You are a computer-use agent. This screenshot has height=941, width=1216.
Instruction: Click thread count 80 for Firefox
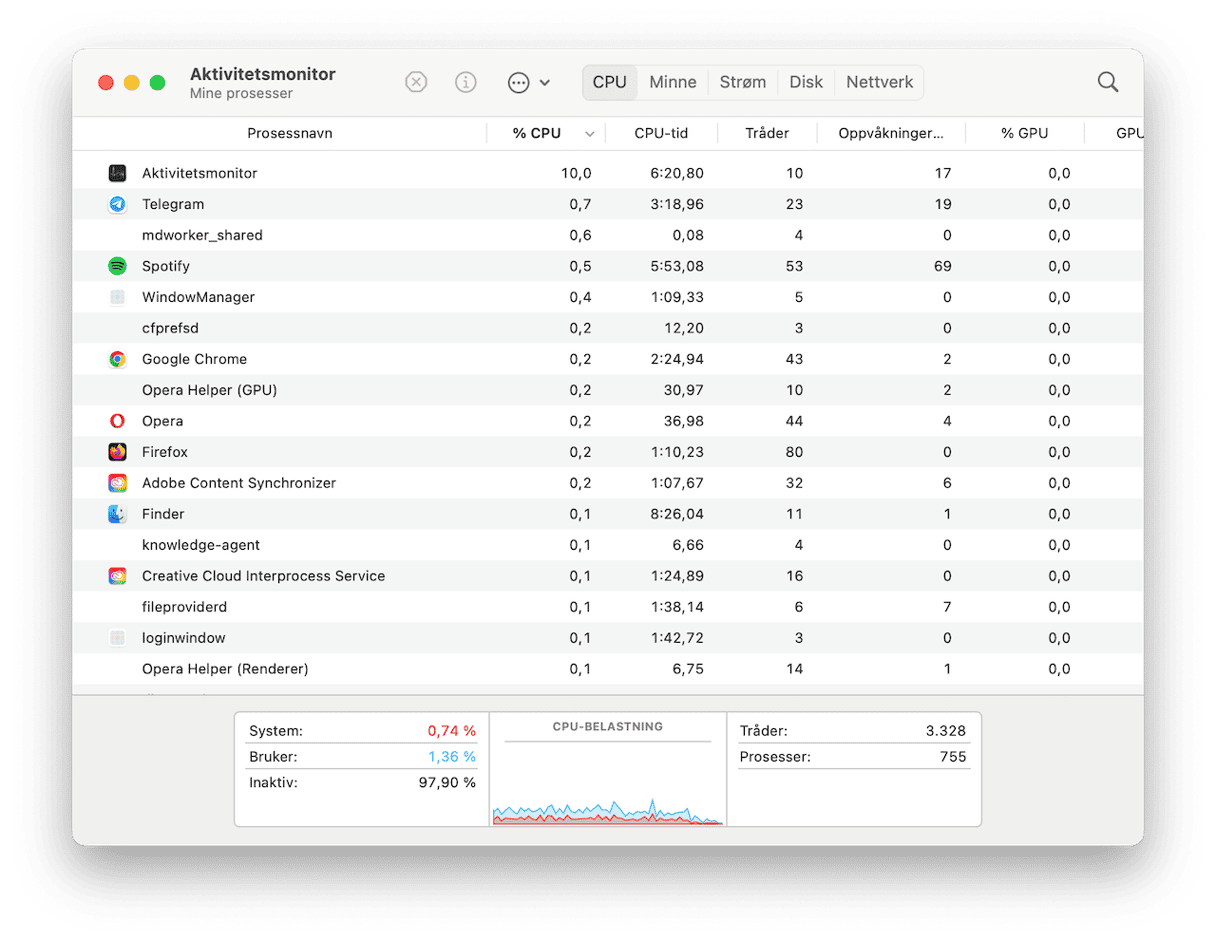pos(794,452)
